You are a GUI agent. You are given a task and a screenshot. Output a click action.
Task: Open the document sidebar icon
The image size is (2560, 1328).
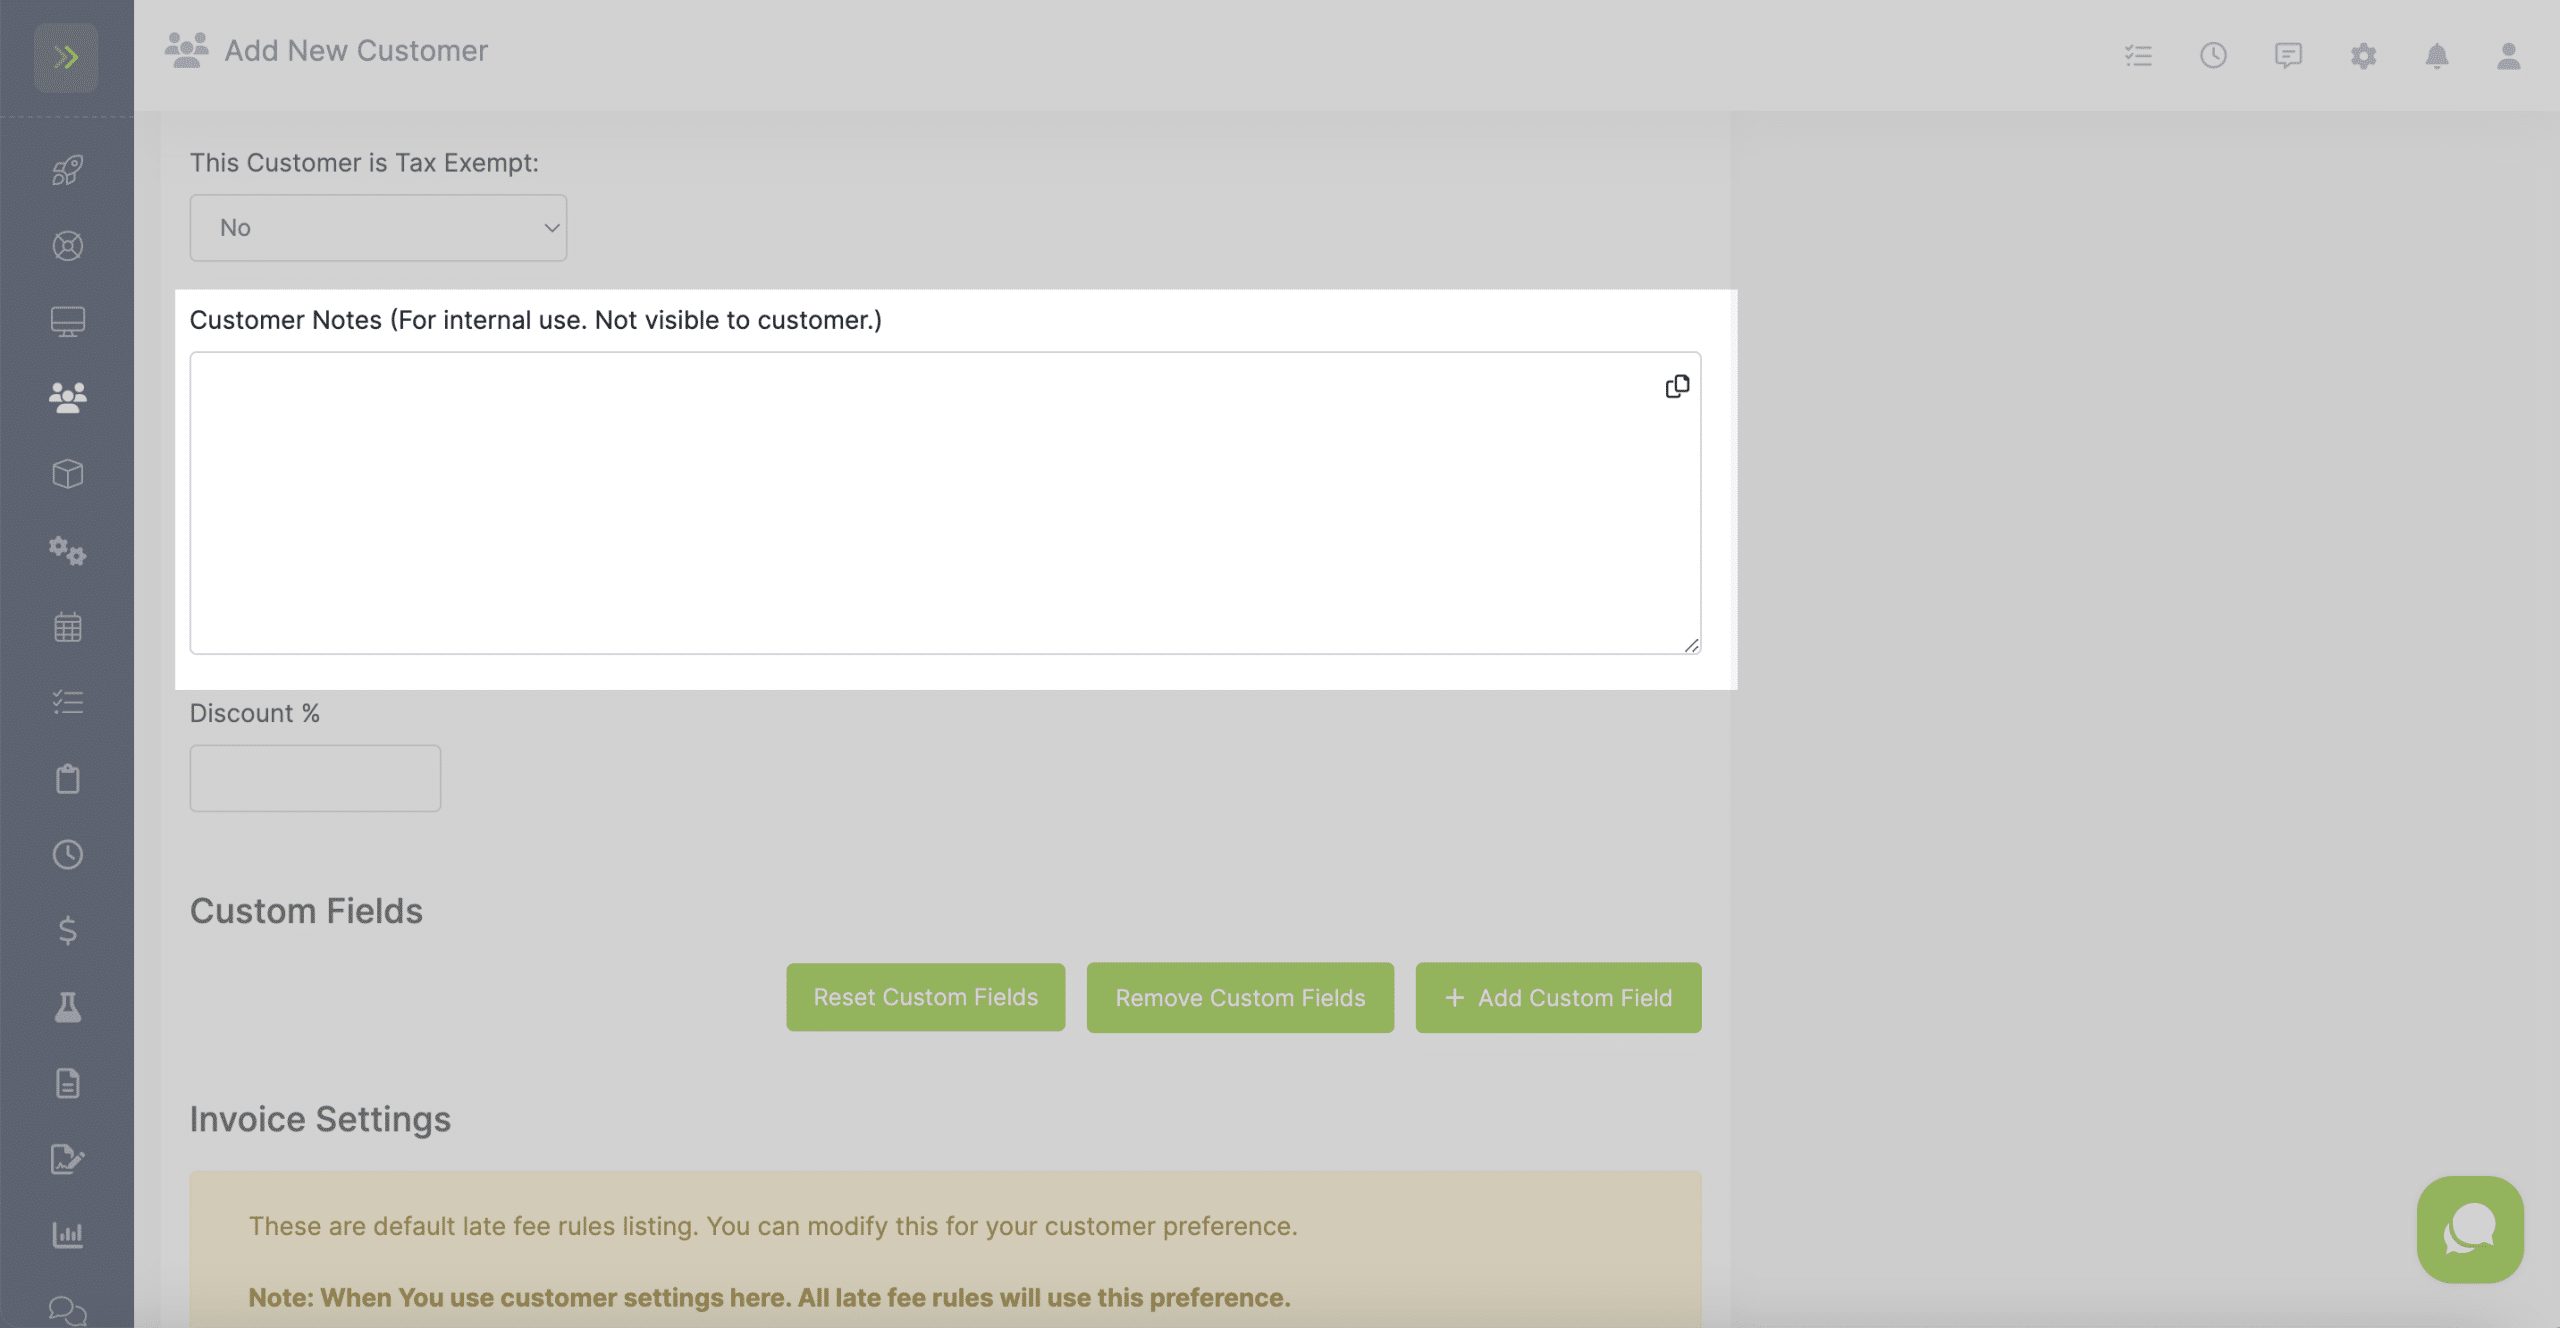tap(67, 1083)
